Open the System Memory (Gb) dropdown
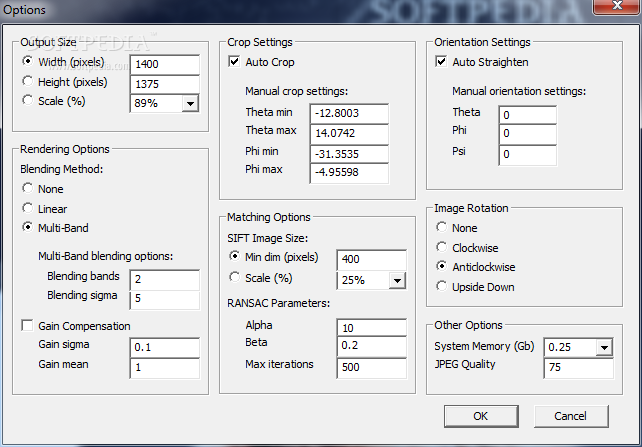The height and width of the screenshot is (447, 642). pyautogui.click(x=604, y=348)
